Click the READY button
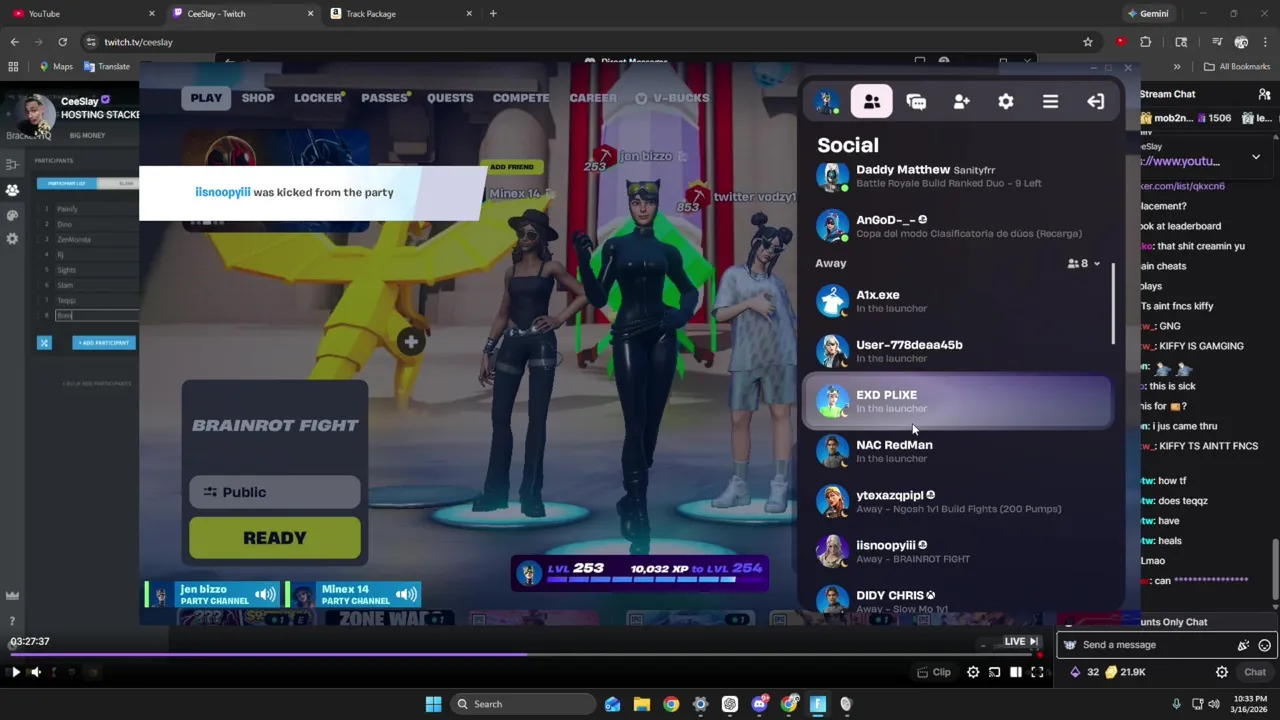 pos(275,538)
